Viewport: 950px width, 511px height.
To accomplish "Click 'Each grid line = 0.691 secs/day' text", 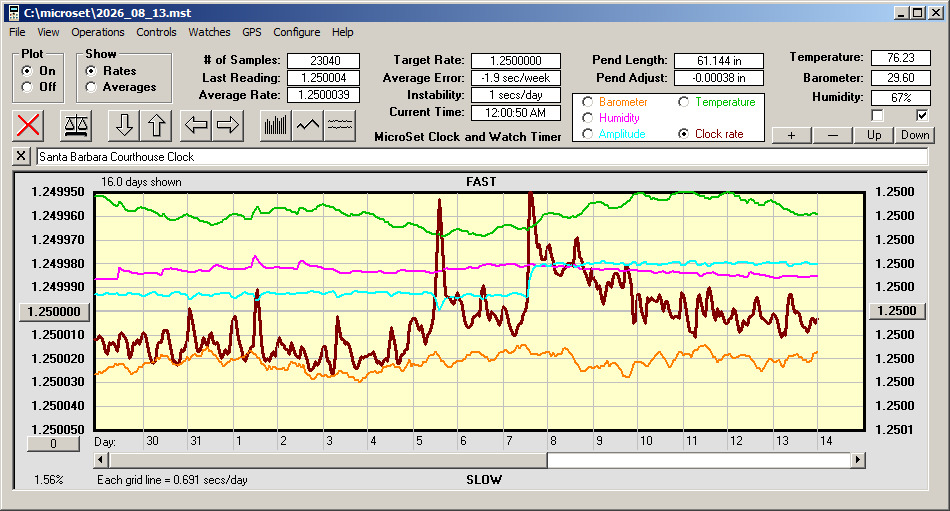I will tap(172, 480).
